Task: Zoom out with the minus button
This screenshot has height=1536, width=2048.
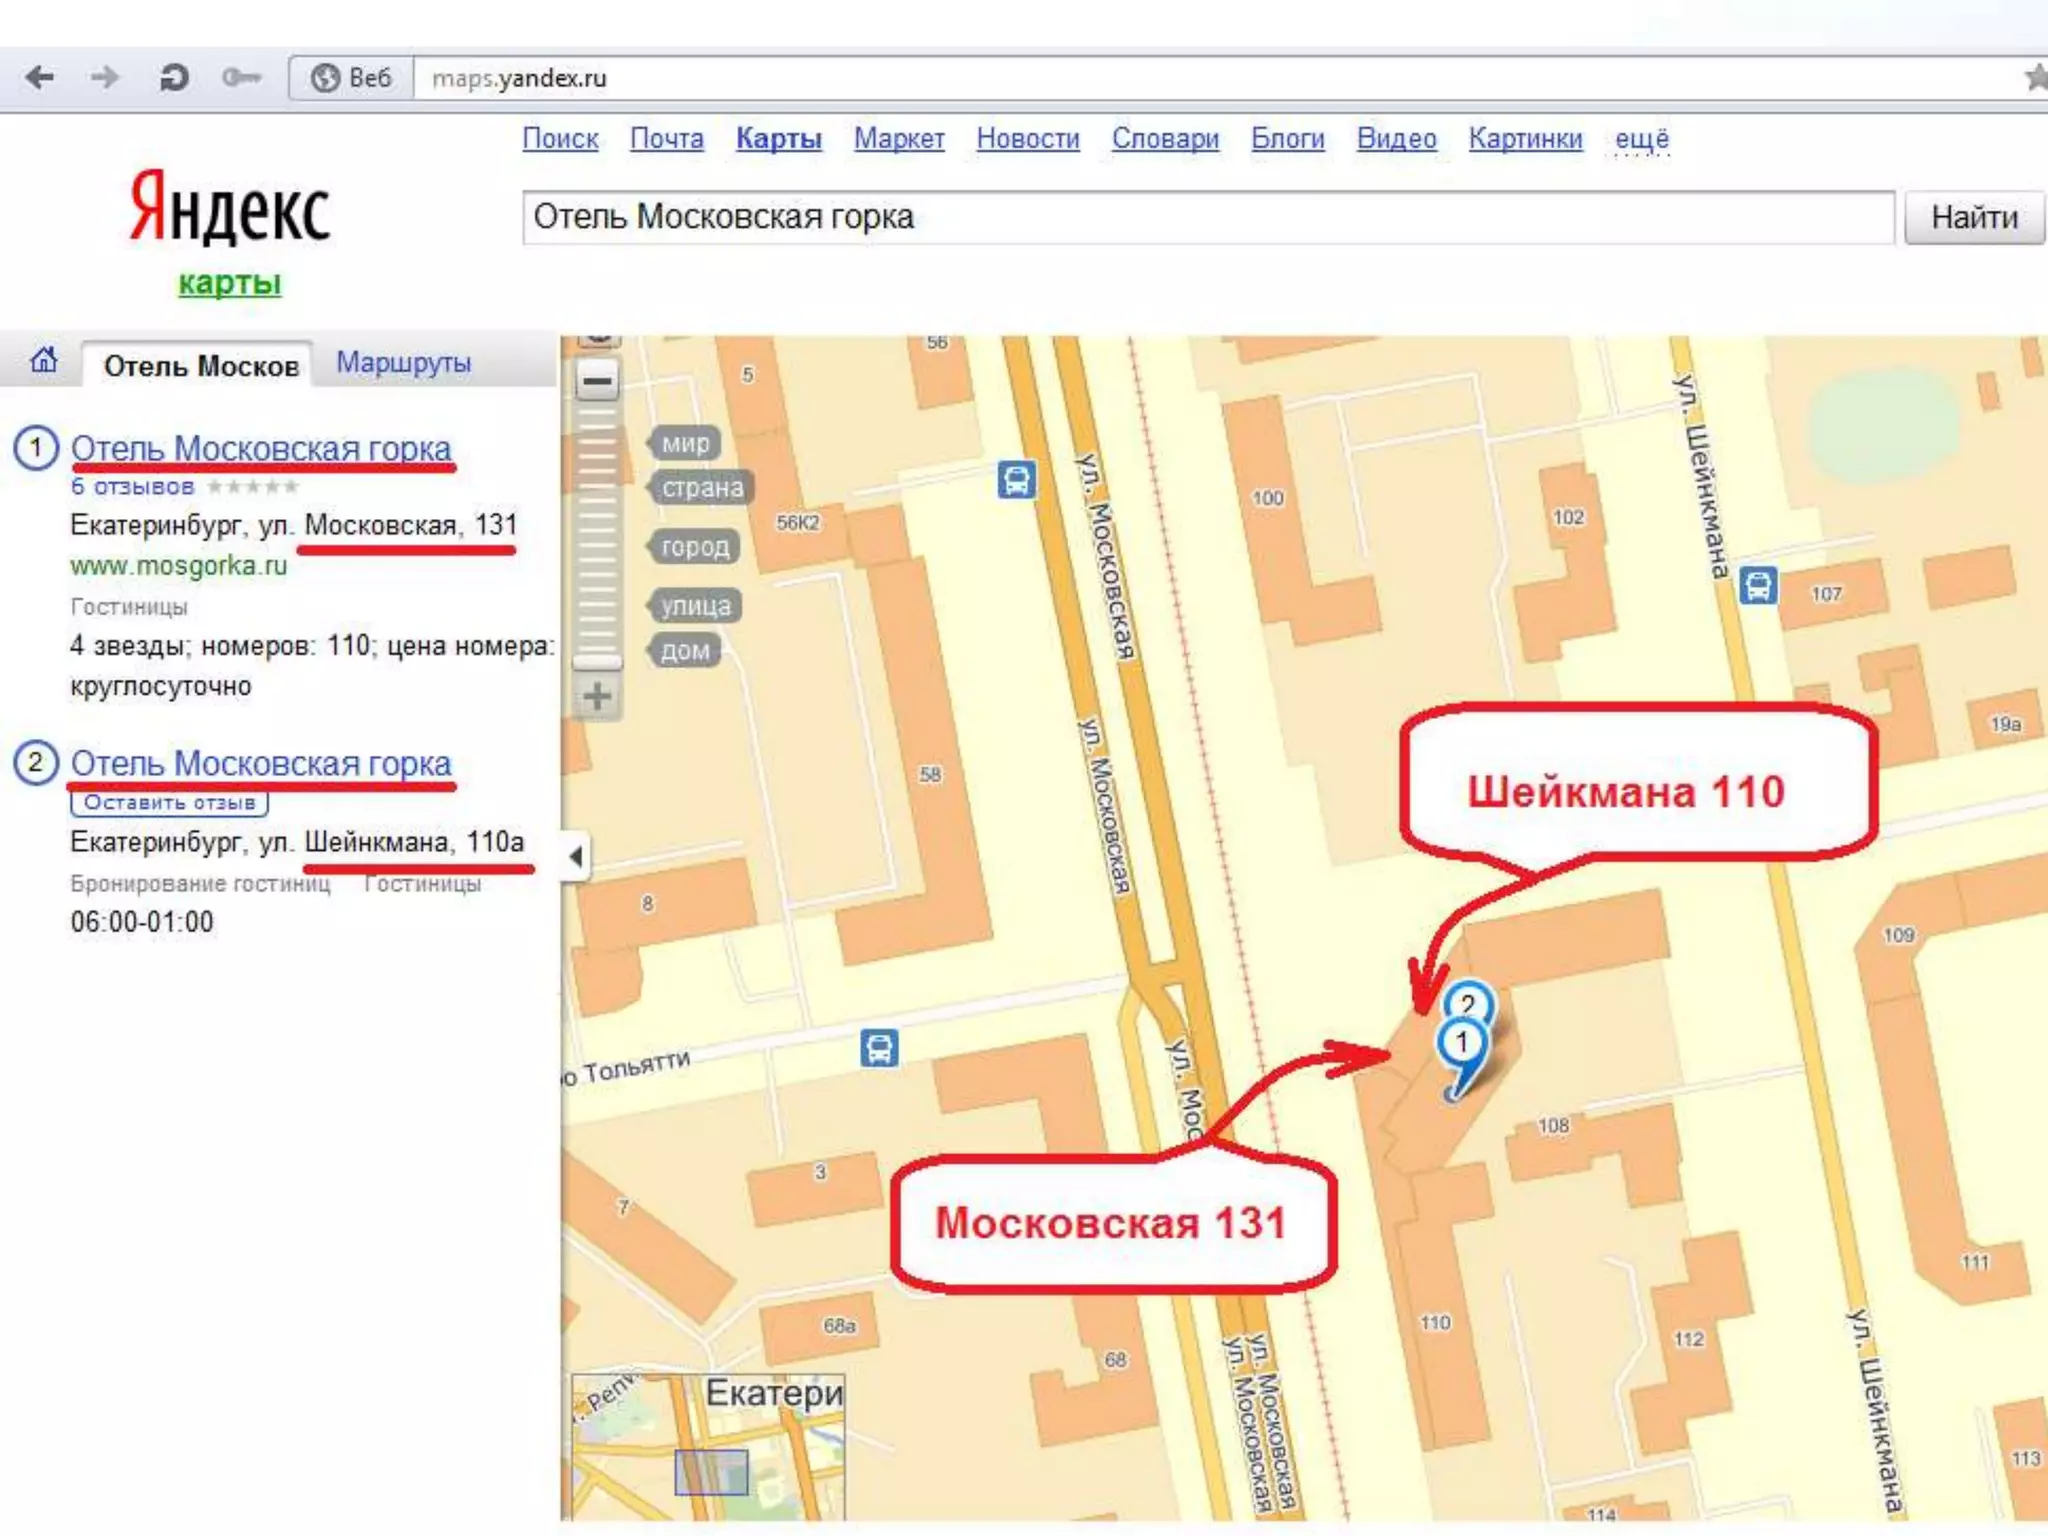Action: pos(598,381)
